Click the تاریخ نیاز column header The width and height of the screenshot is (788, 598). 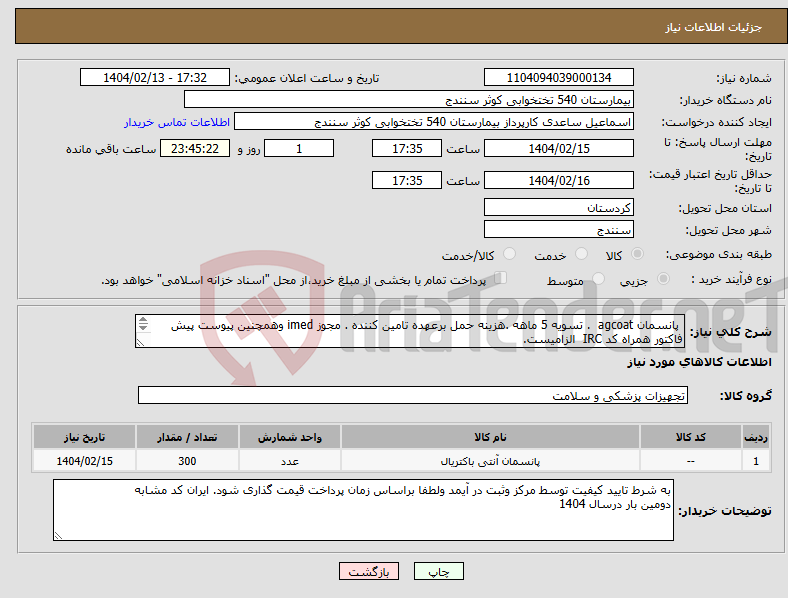pos(84,437)
